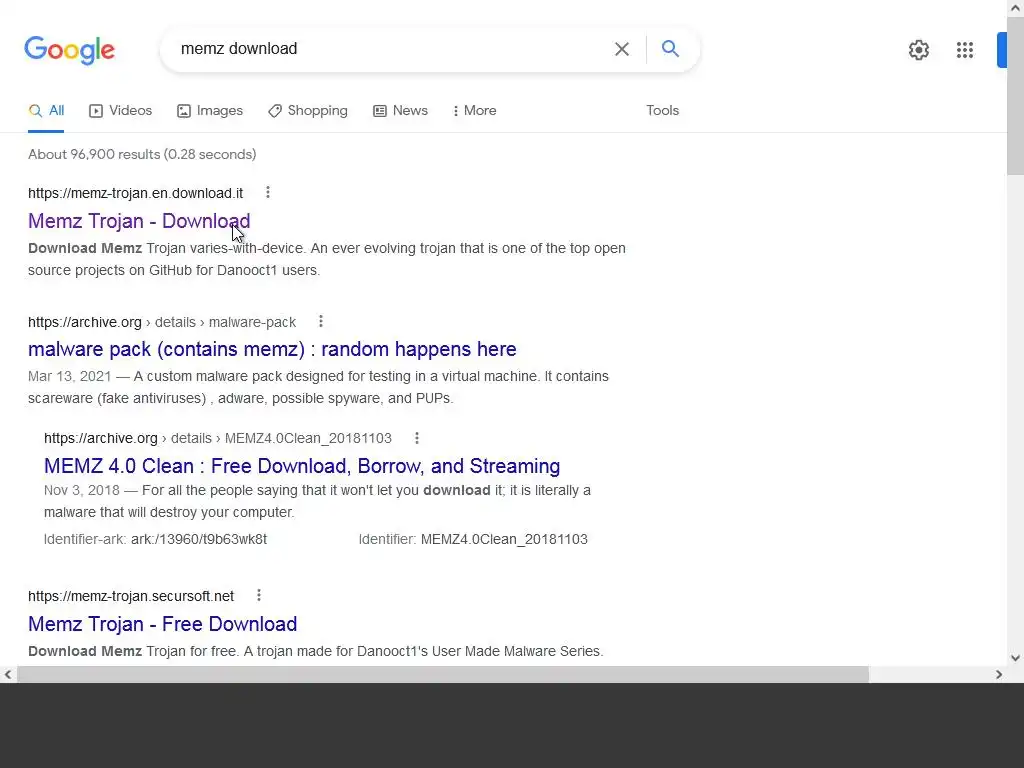Clear the search box with the X icon

pyautogui.click(x=622, y=49)
